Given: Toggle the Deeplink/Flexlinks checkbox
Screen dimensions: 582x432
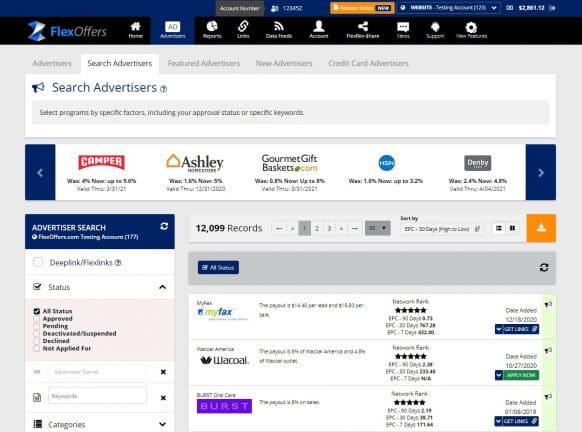Looking at the screenshot, I should pos(38,262).
